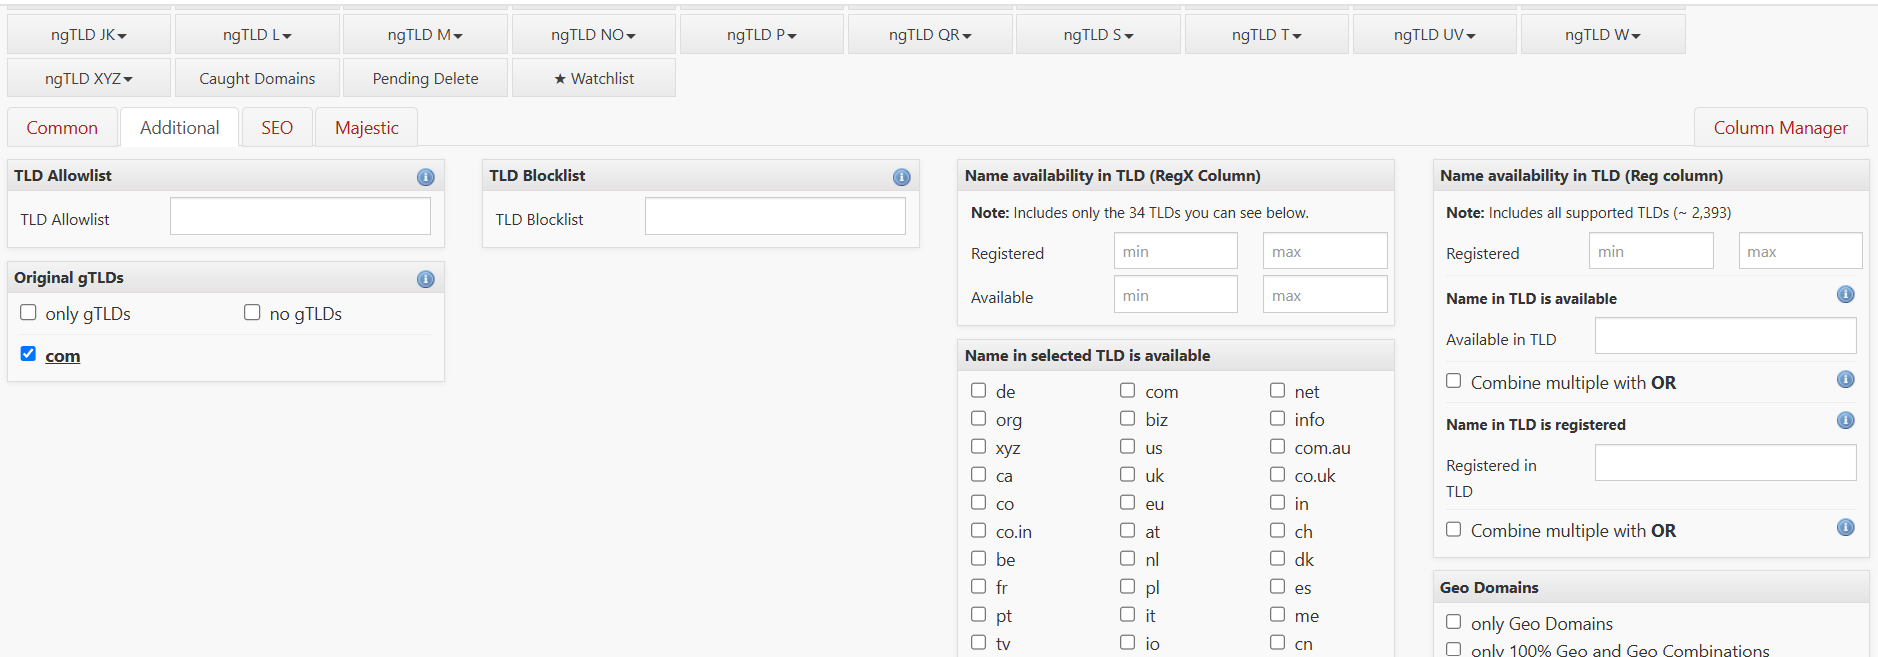1878x657 pixels.
Task: Enable the only gTLDs checkbox
Action: pyautogui.click(x=29, y=313)
